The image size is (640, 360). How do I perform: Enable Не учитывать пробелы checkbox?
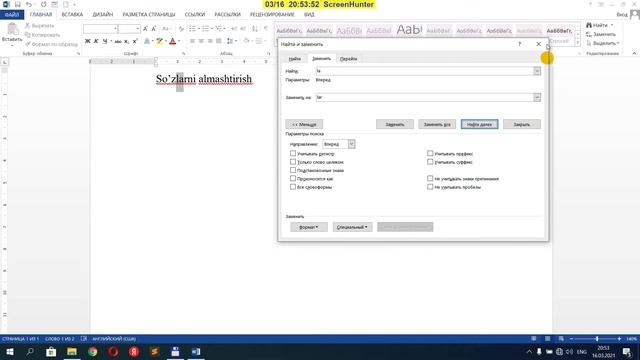[x=430, y=187]
